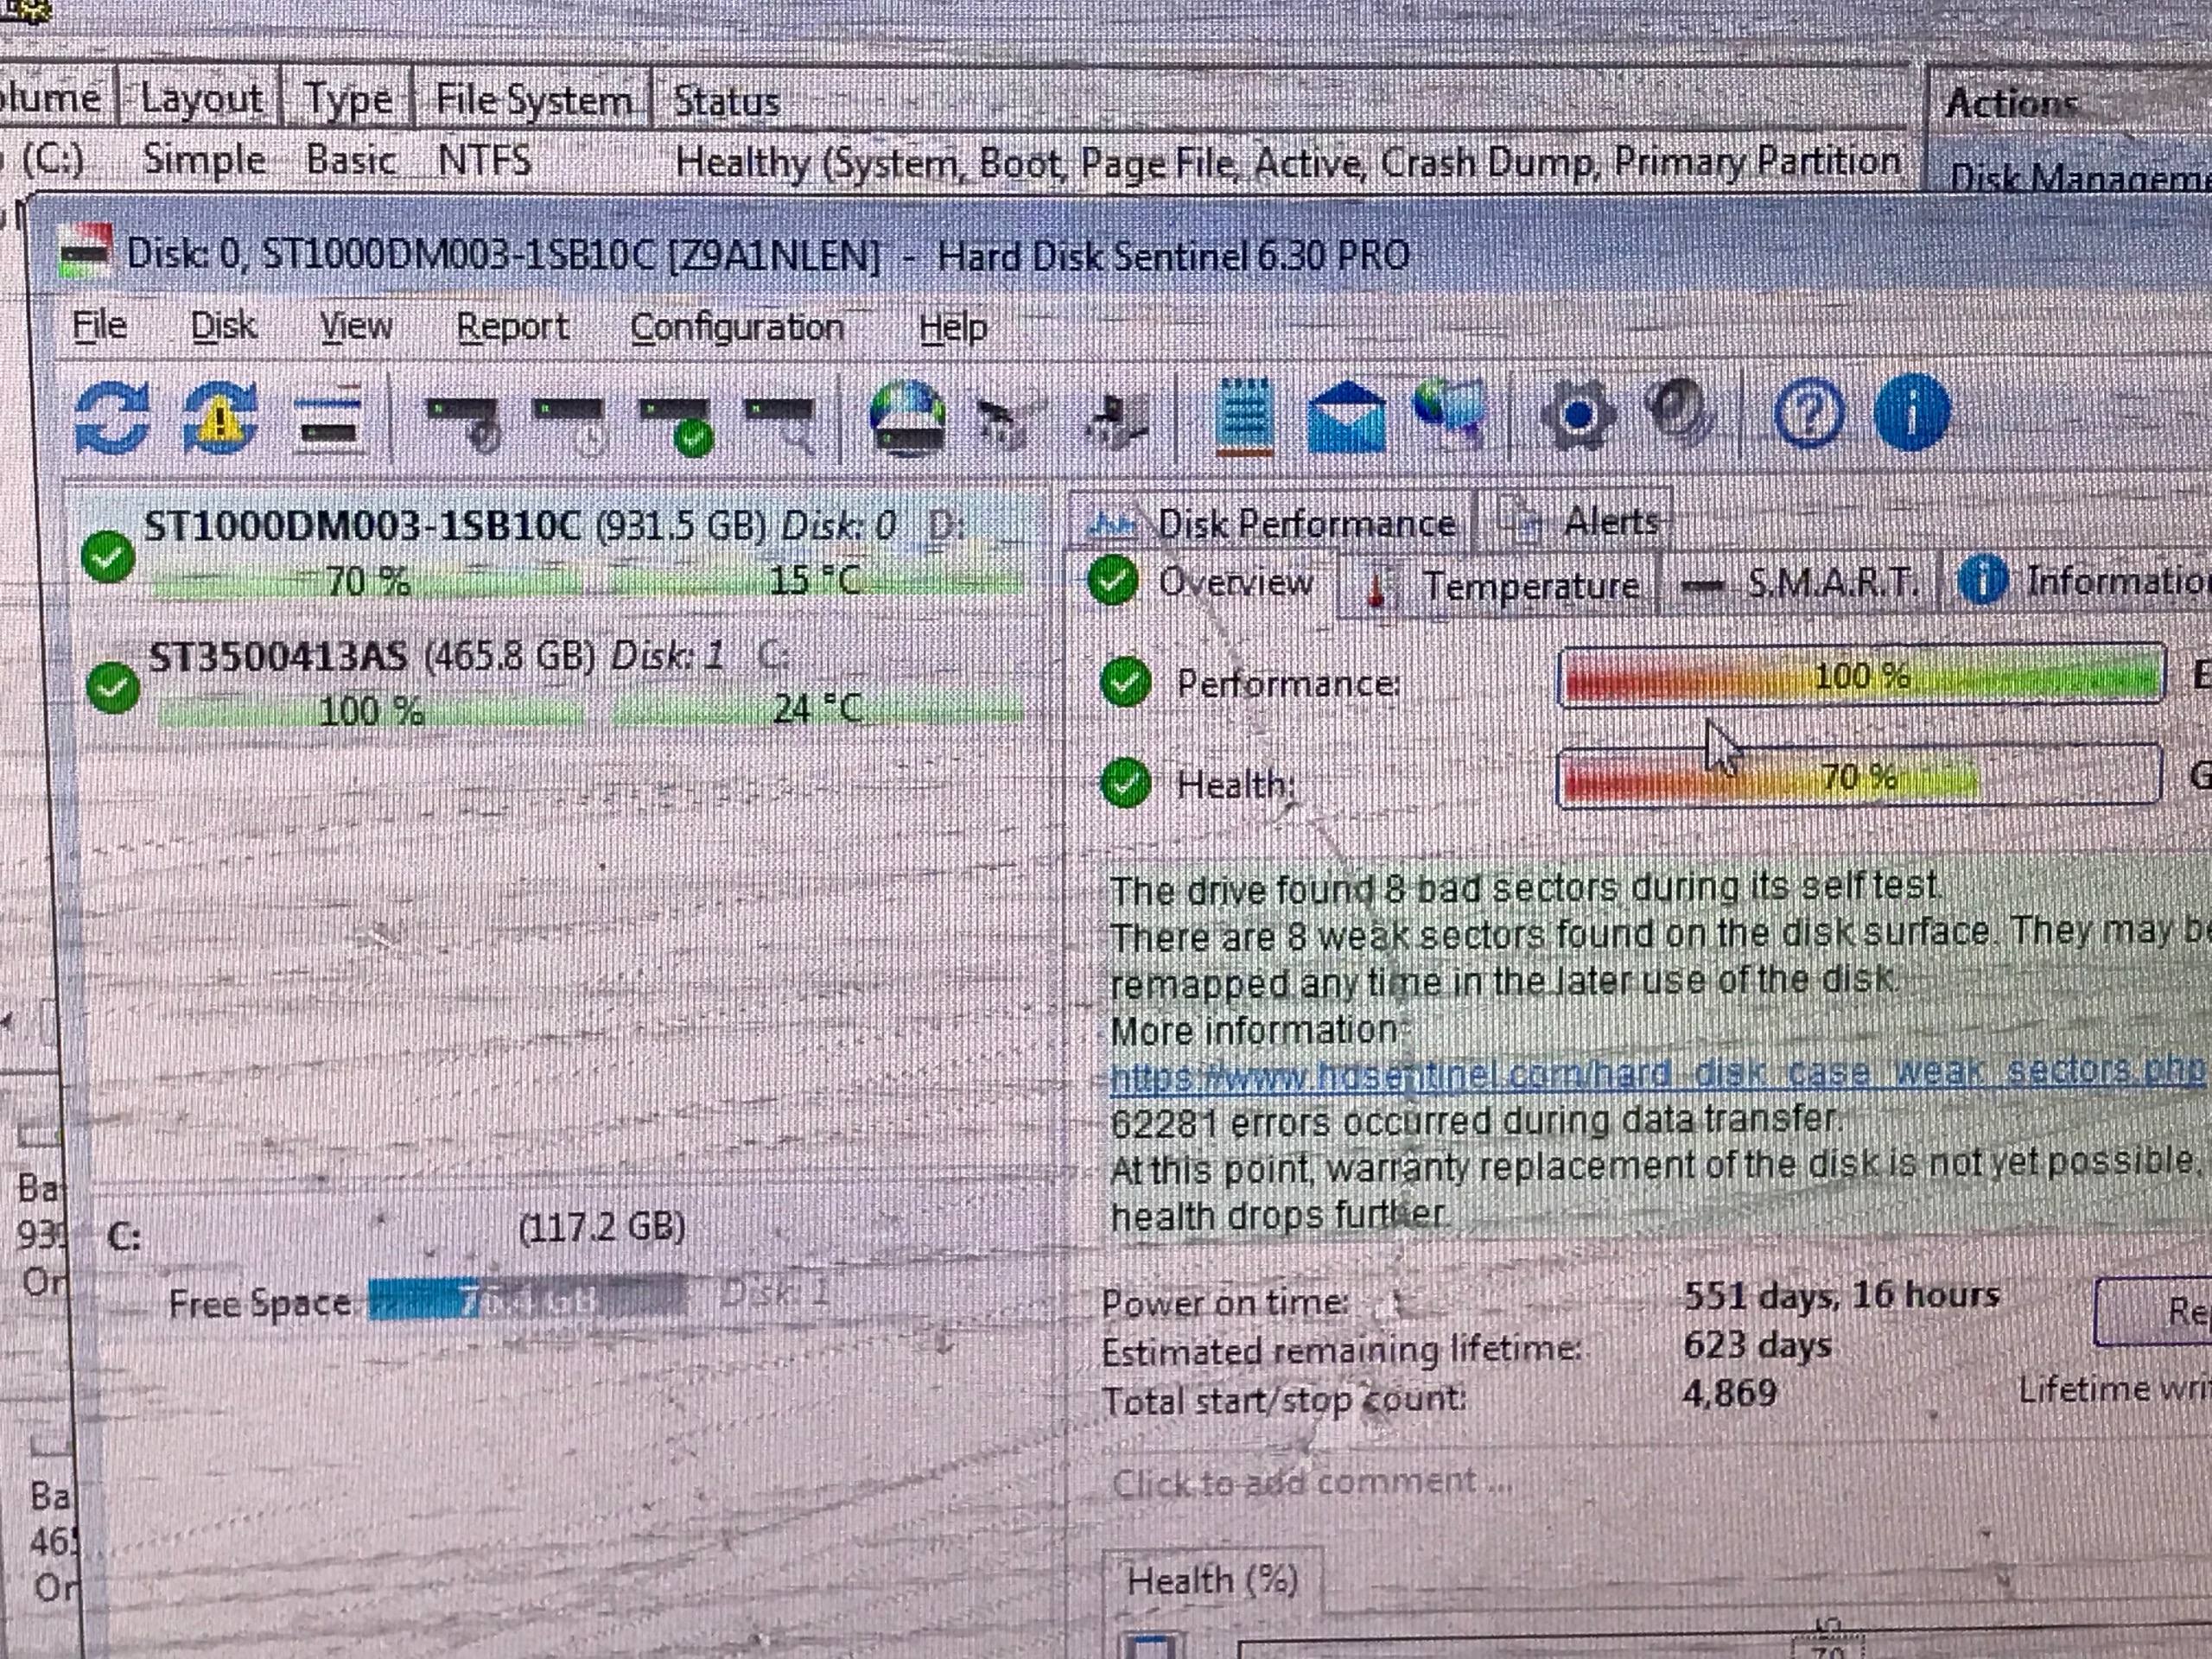Open the Report menu
The height and width of the screenshot is (1659, 2212).
click(x=512, y=327)
